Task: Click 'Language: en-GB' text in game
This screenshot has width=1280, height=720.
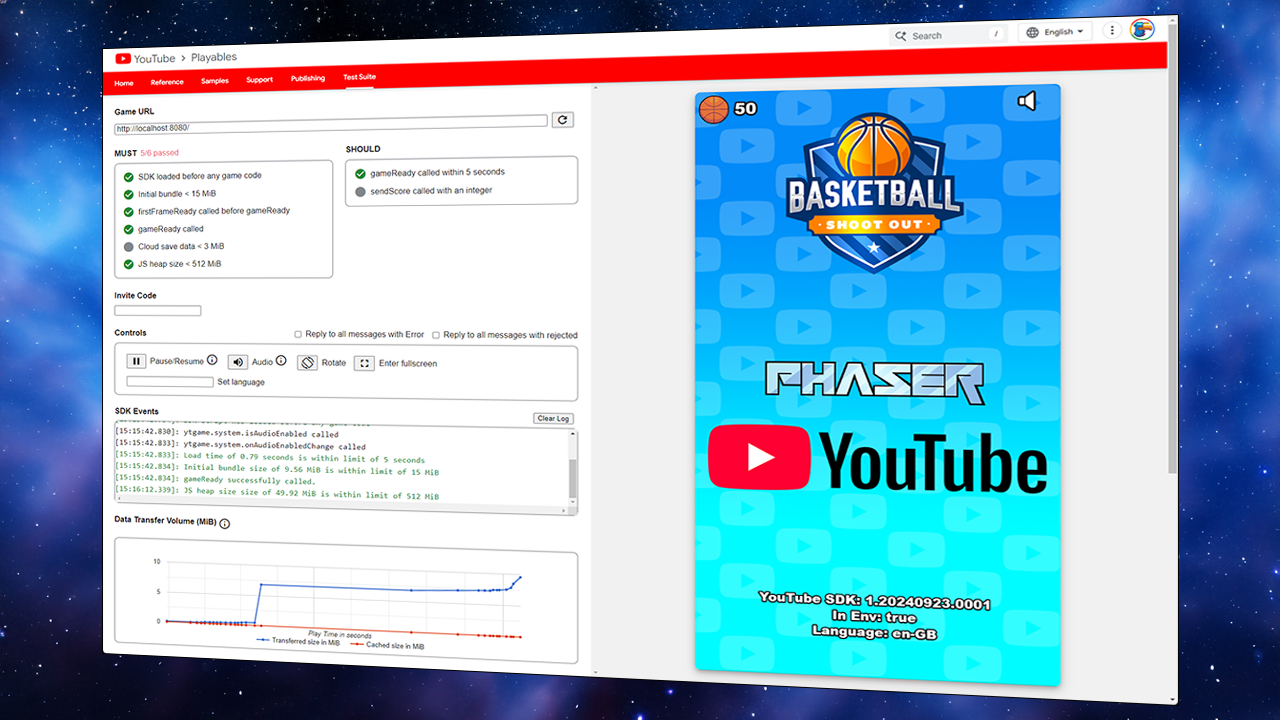Action: point(875,633)
